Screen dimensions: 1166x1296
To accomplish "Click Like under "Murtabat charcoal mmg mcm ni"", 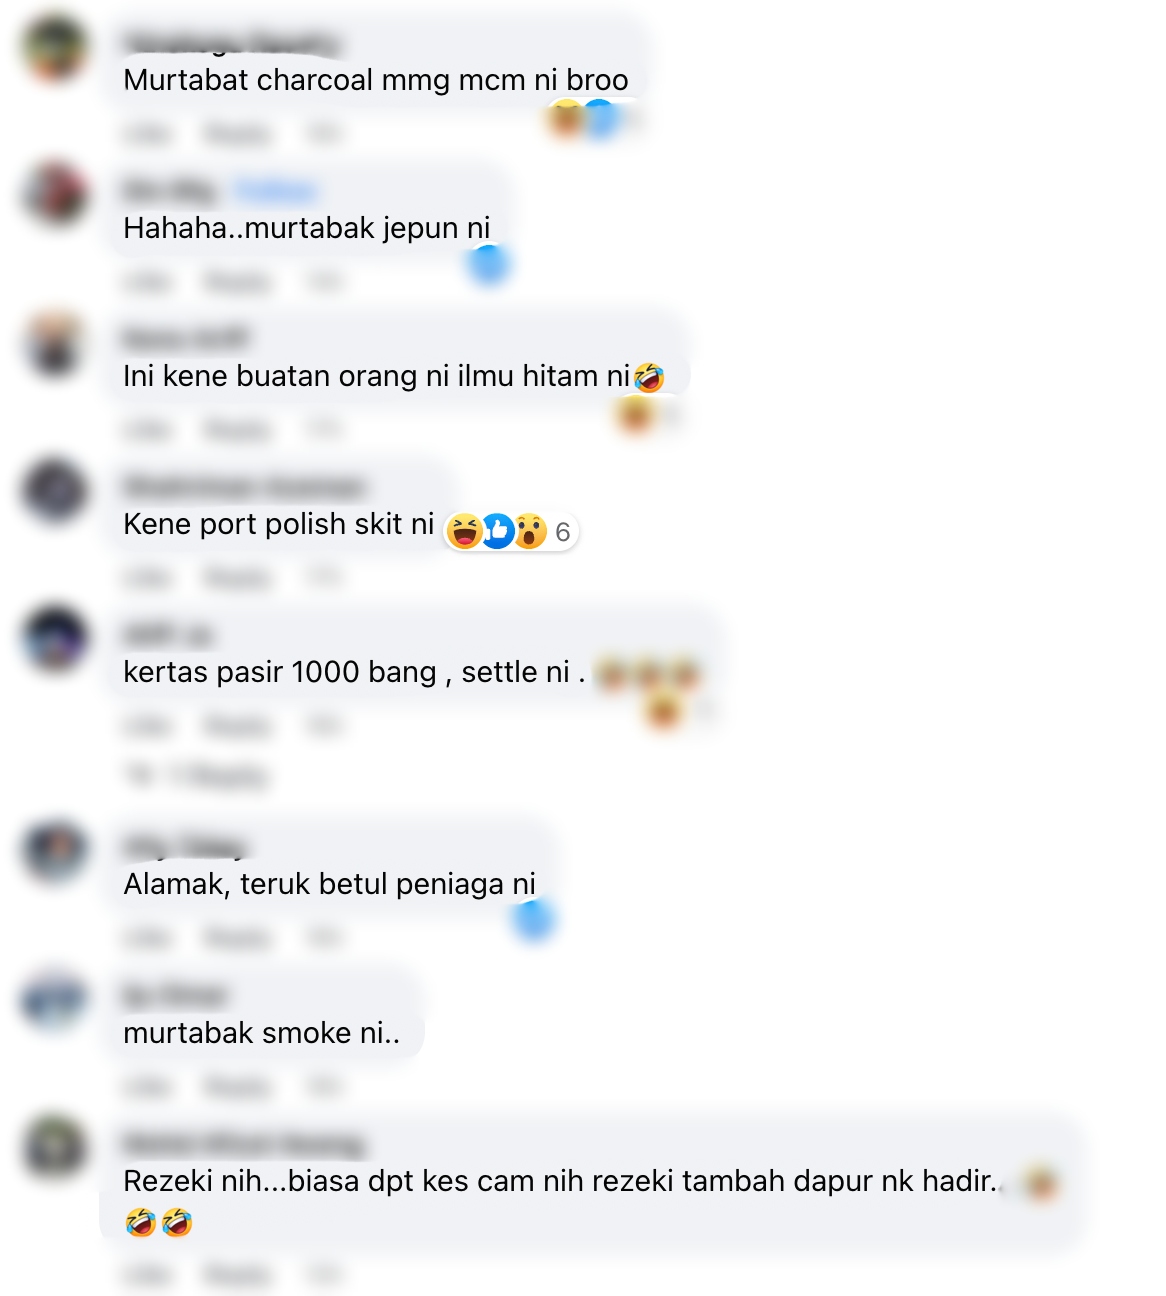I will tap(148, 133).
